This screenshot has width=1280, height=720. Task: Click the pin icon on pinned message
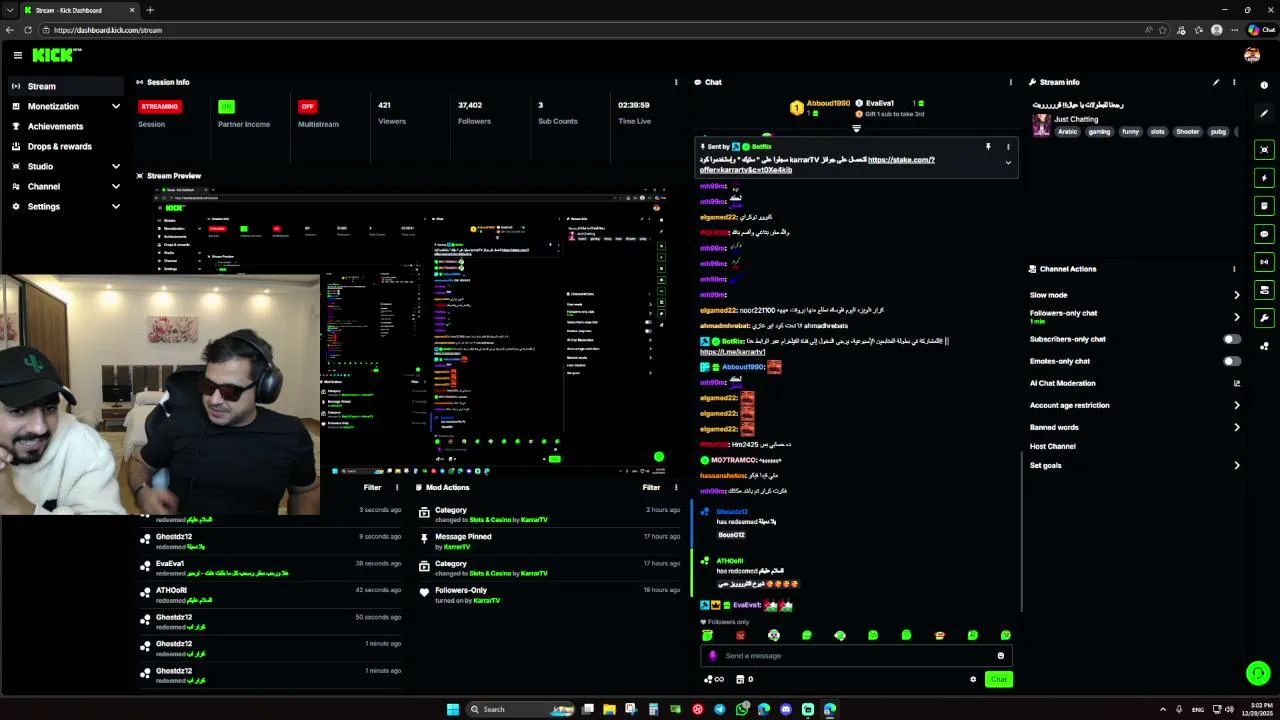click(988, 147)
